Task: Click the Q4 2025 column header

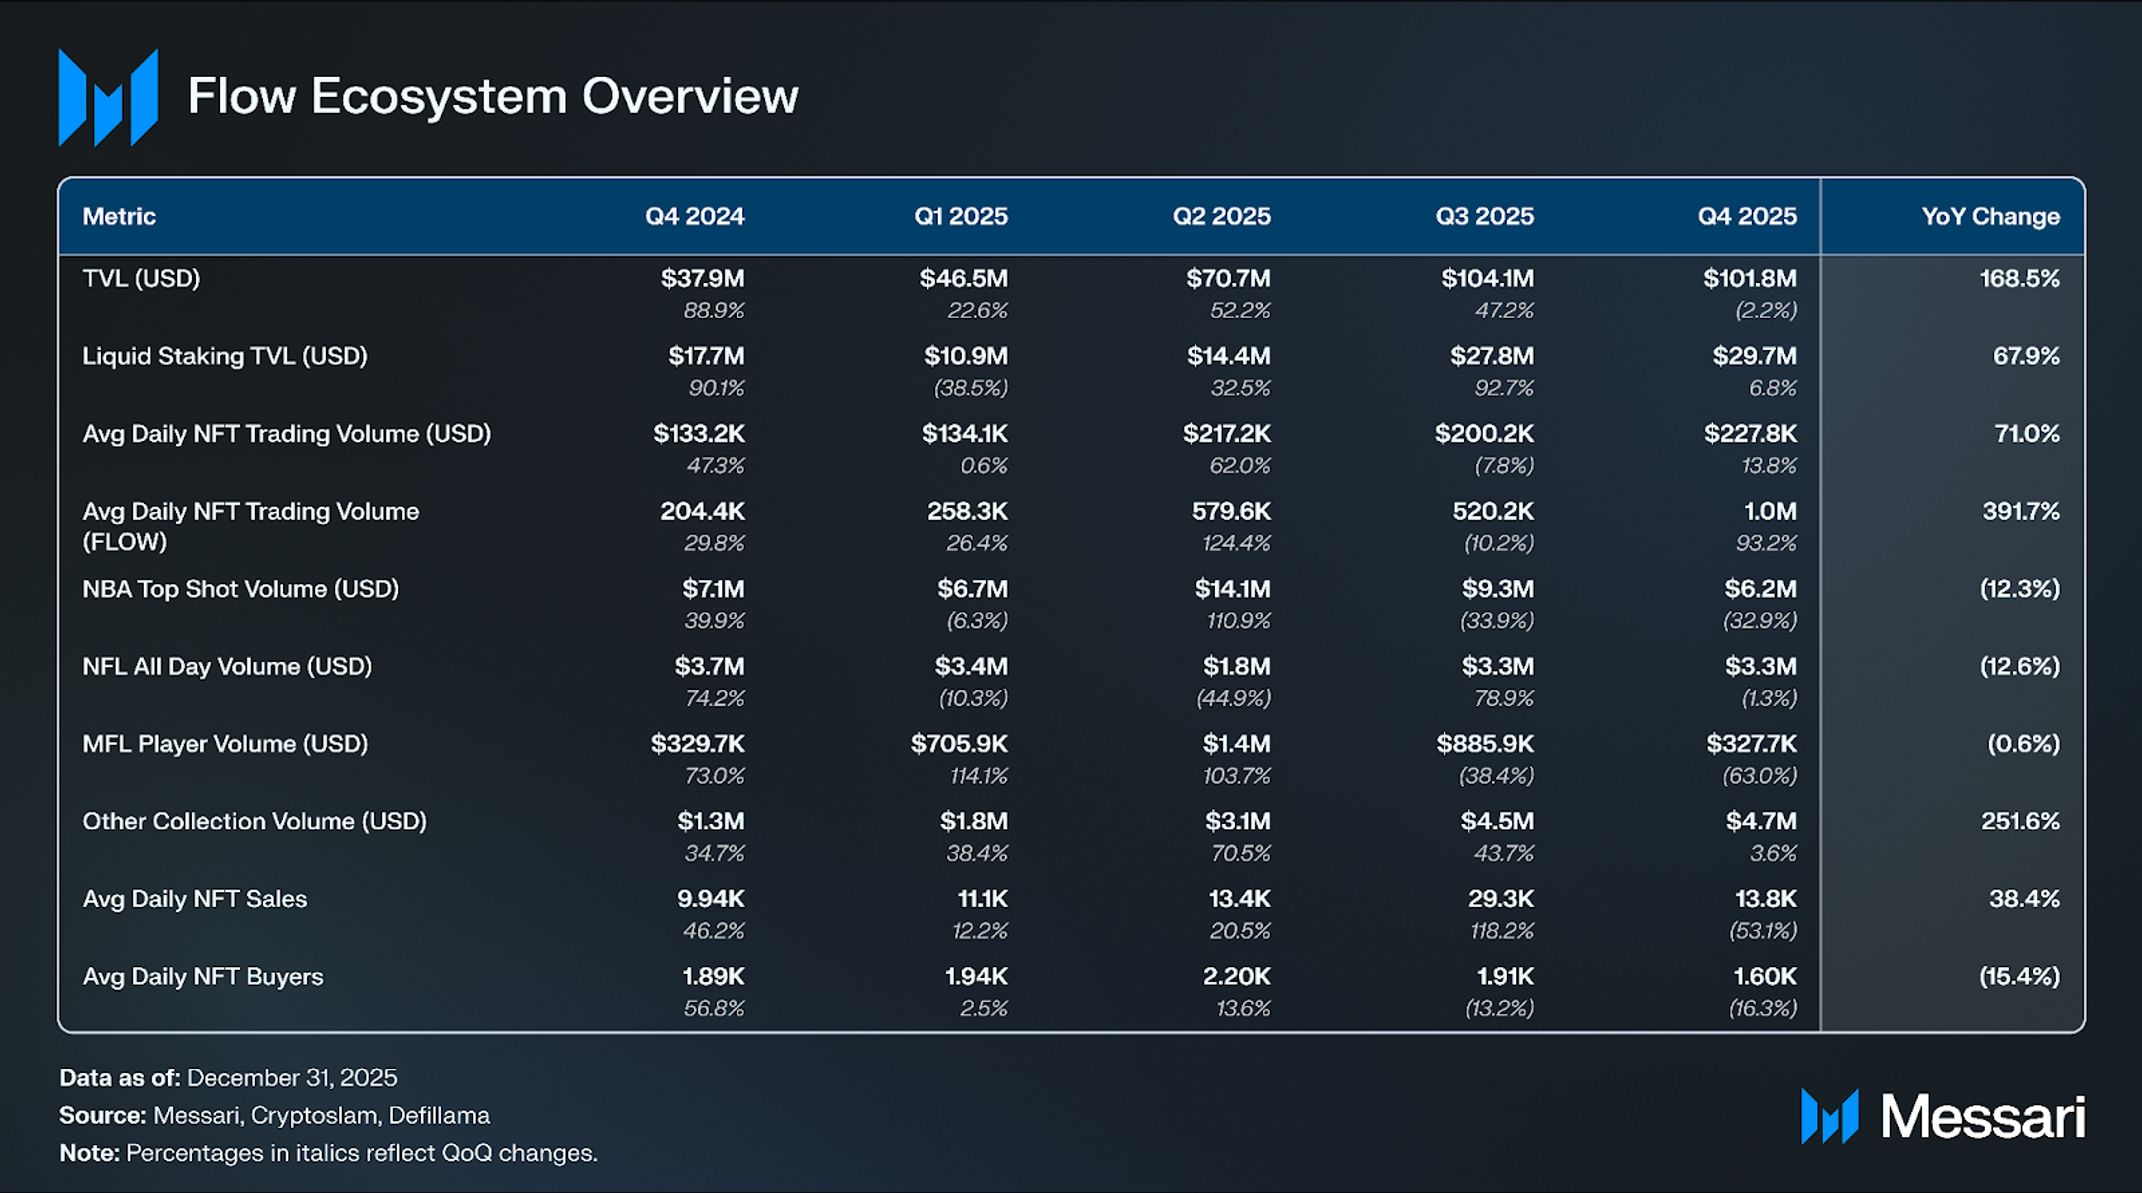Action: [1746, 216]
